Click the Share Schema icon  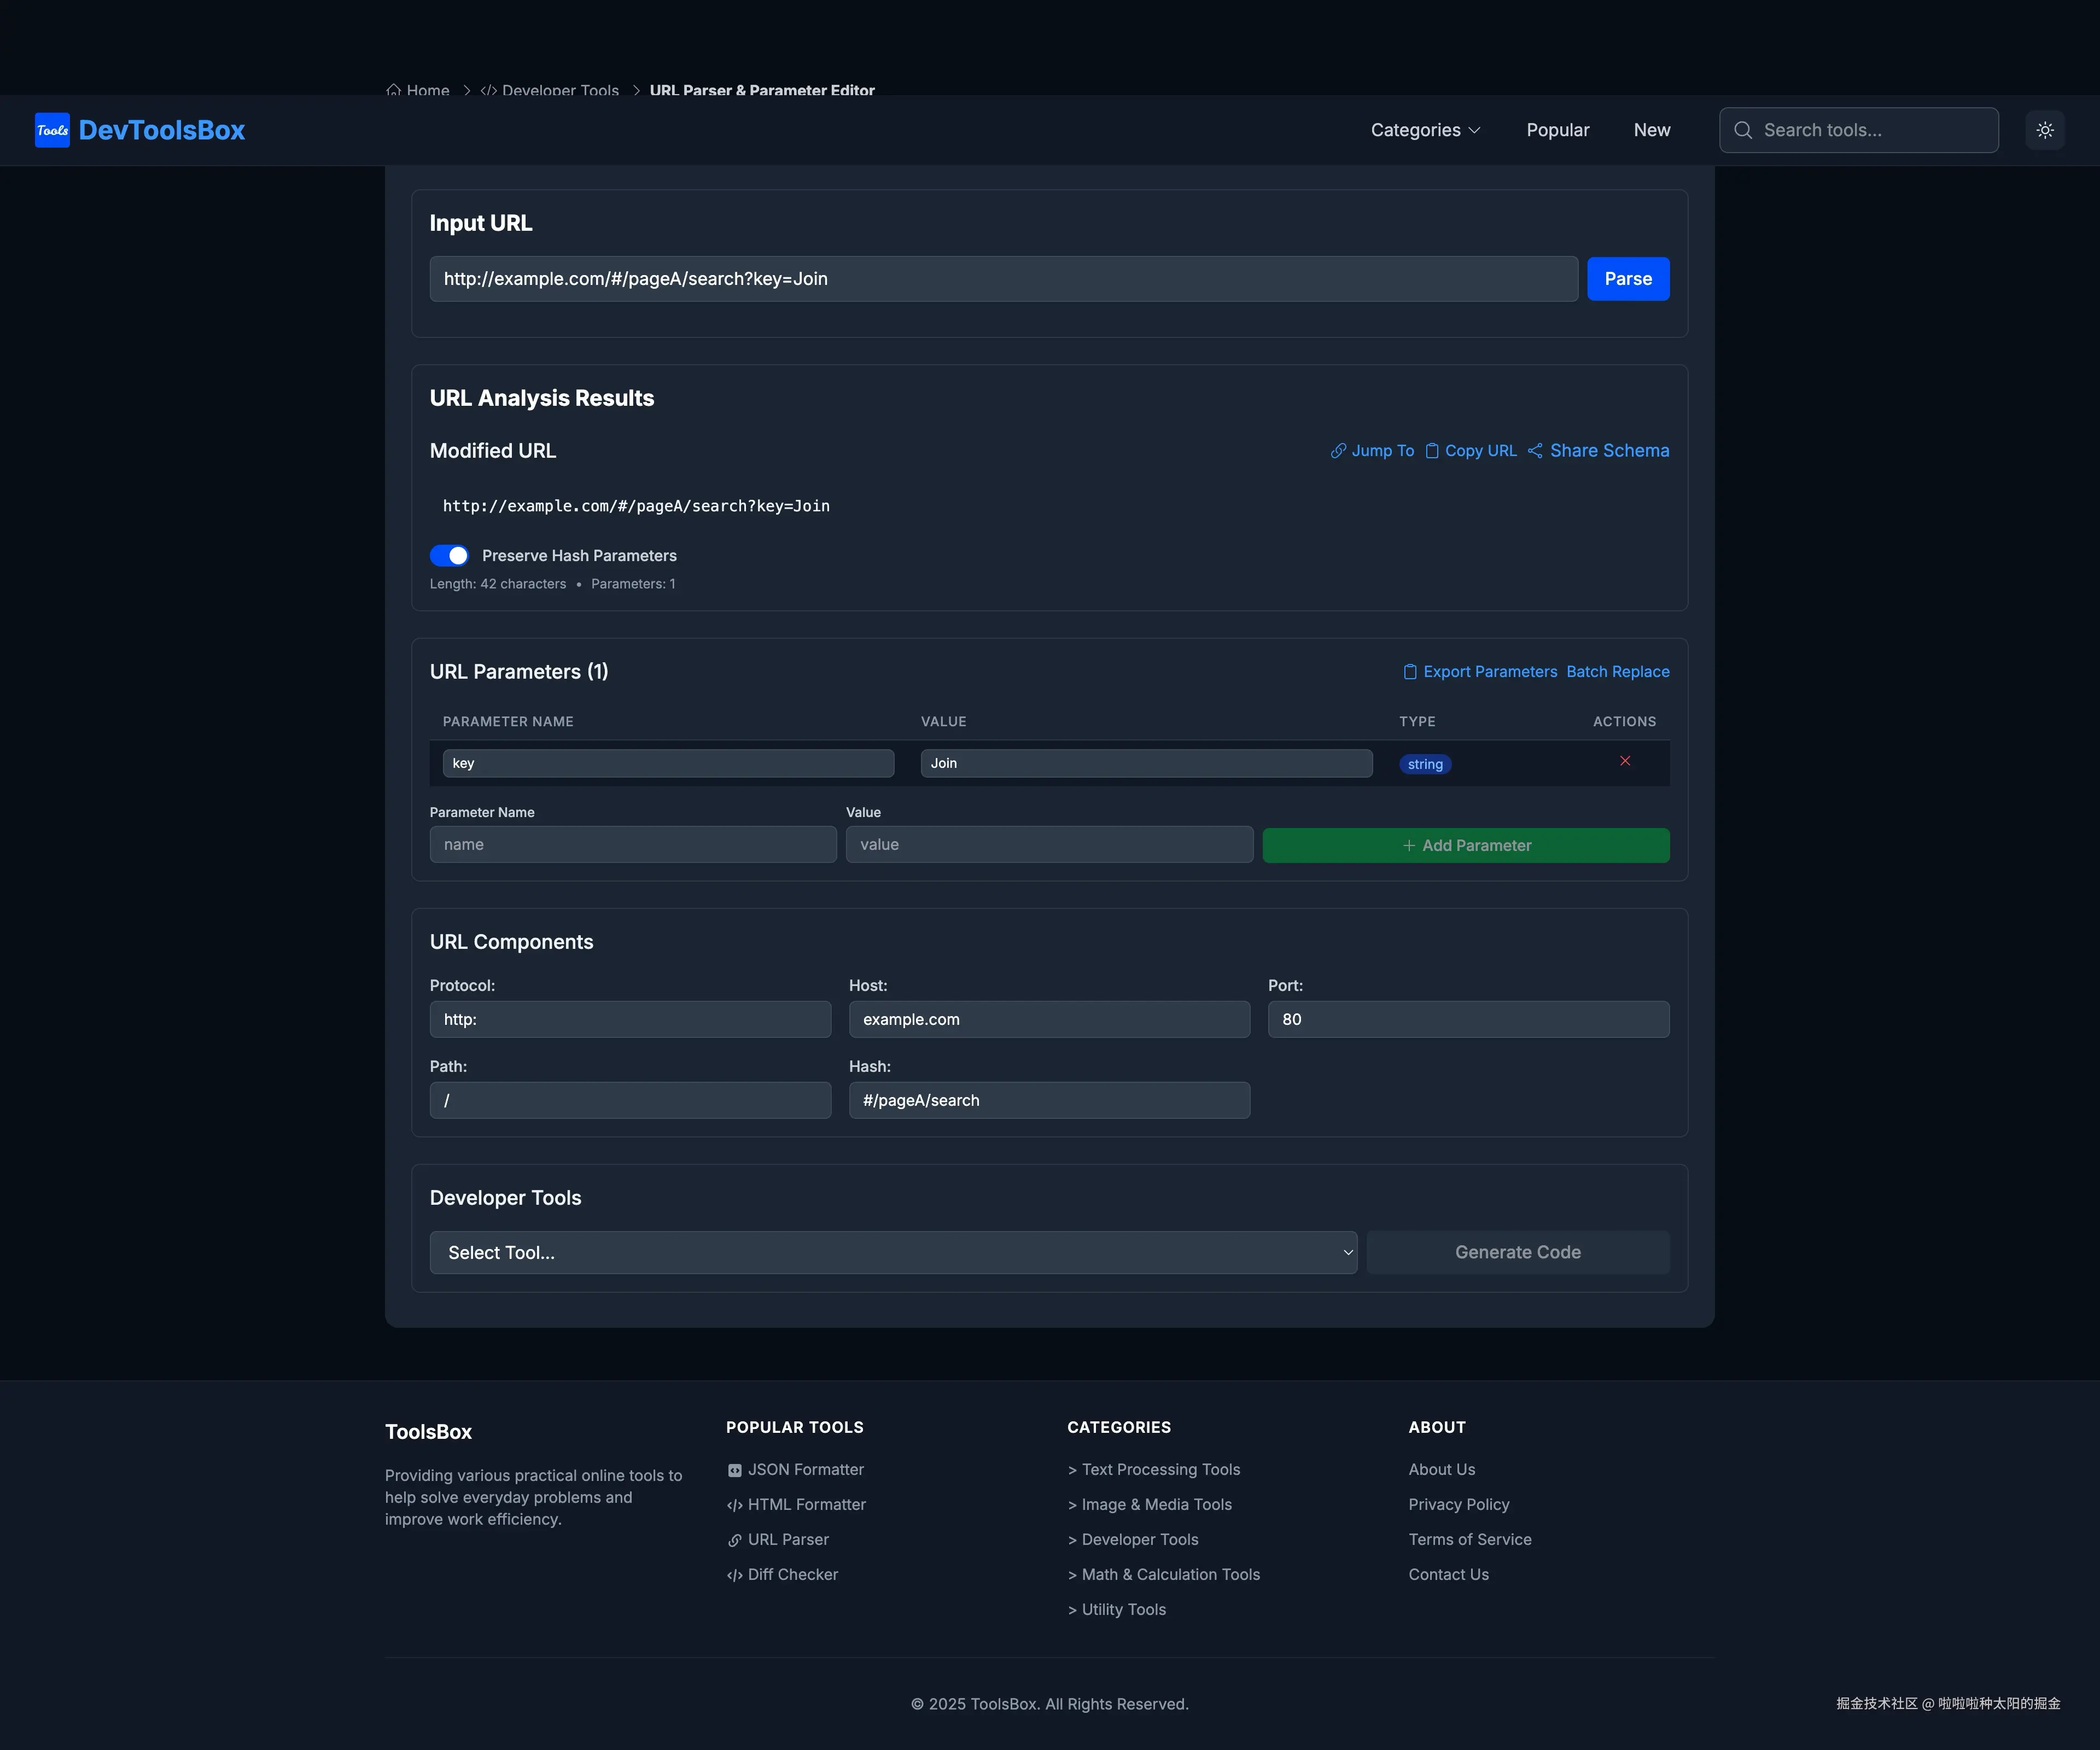[x=1535, y=451]
